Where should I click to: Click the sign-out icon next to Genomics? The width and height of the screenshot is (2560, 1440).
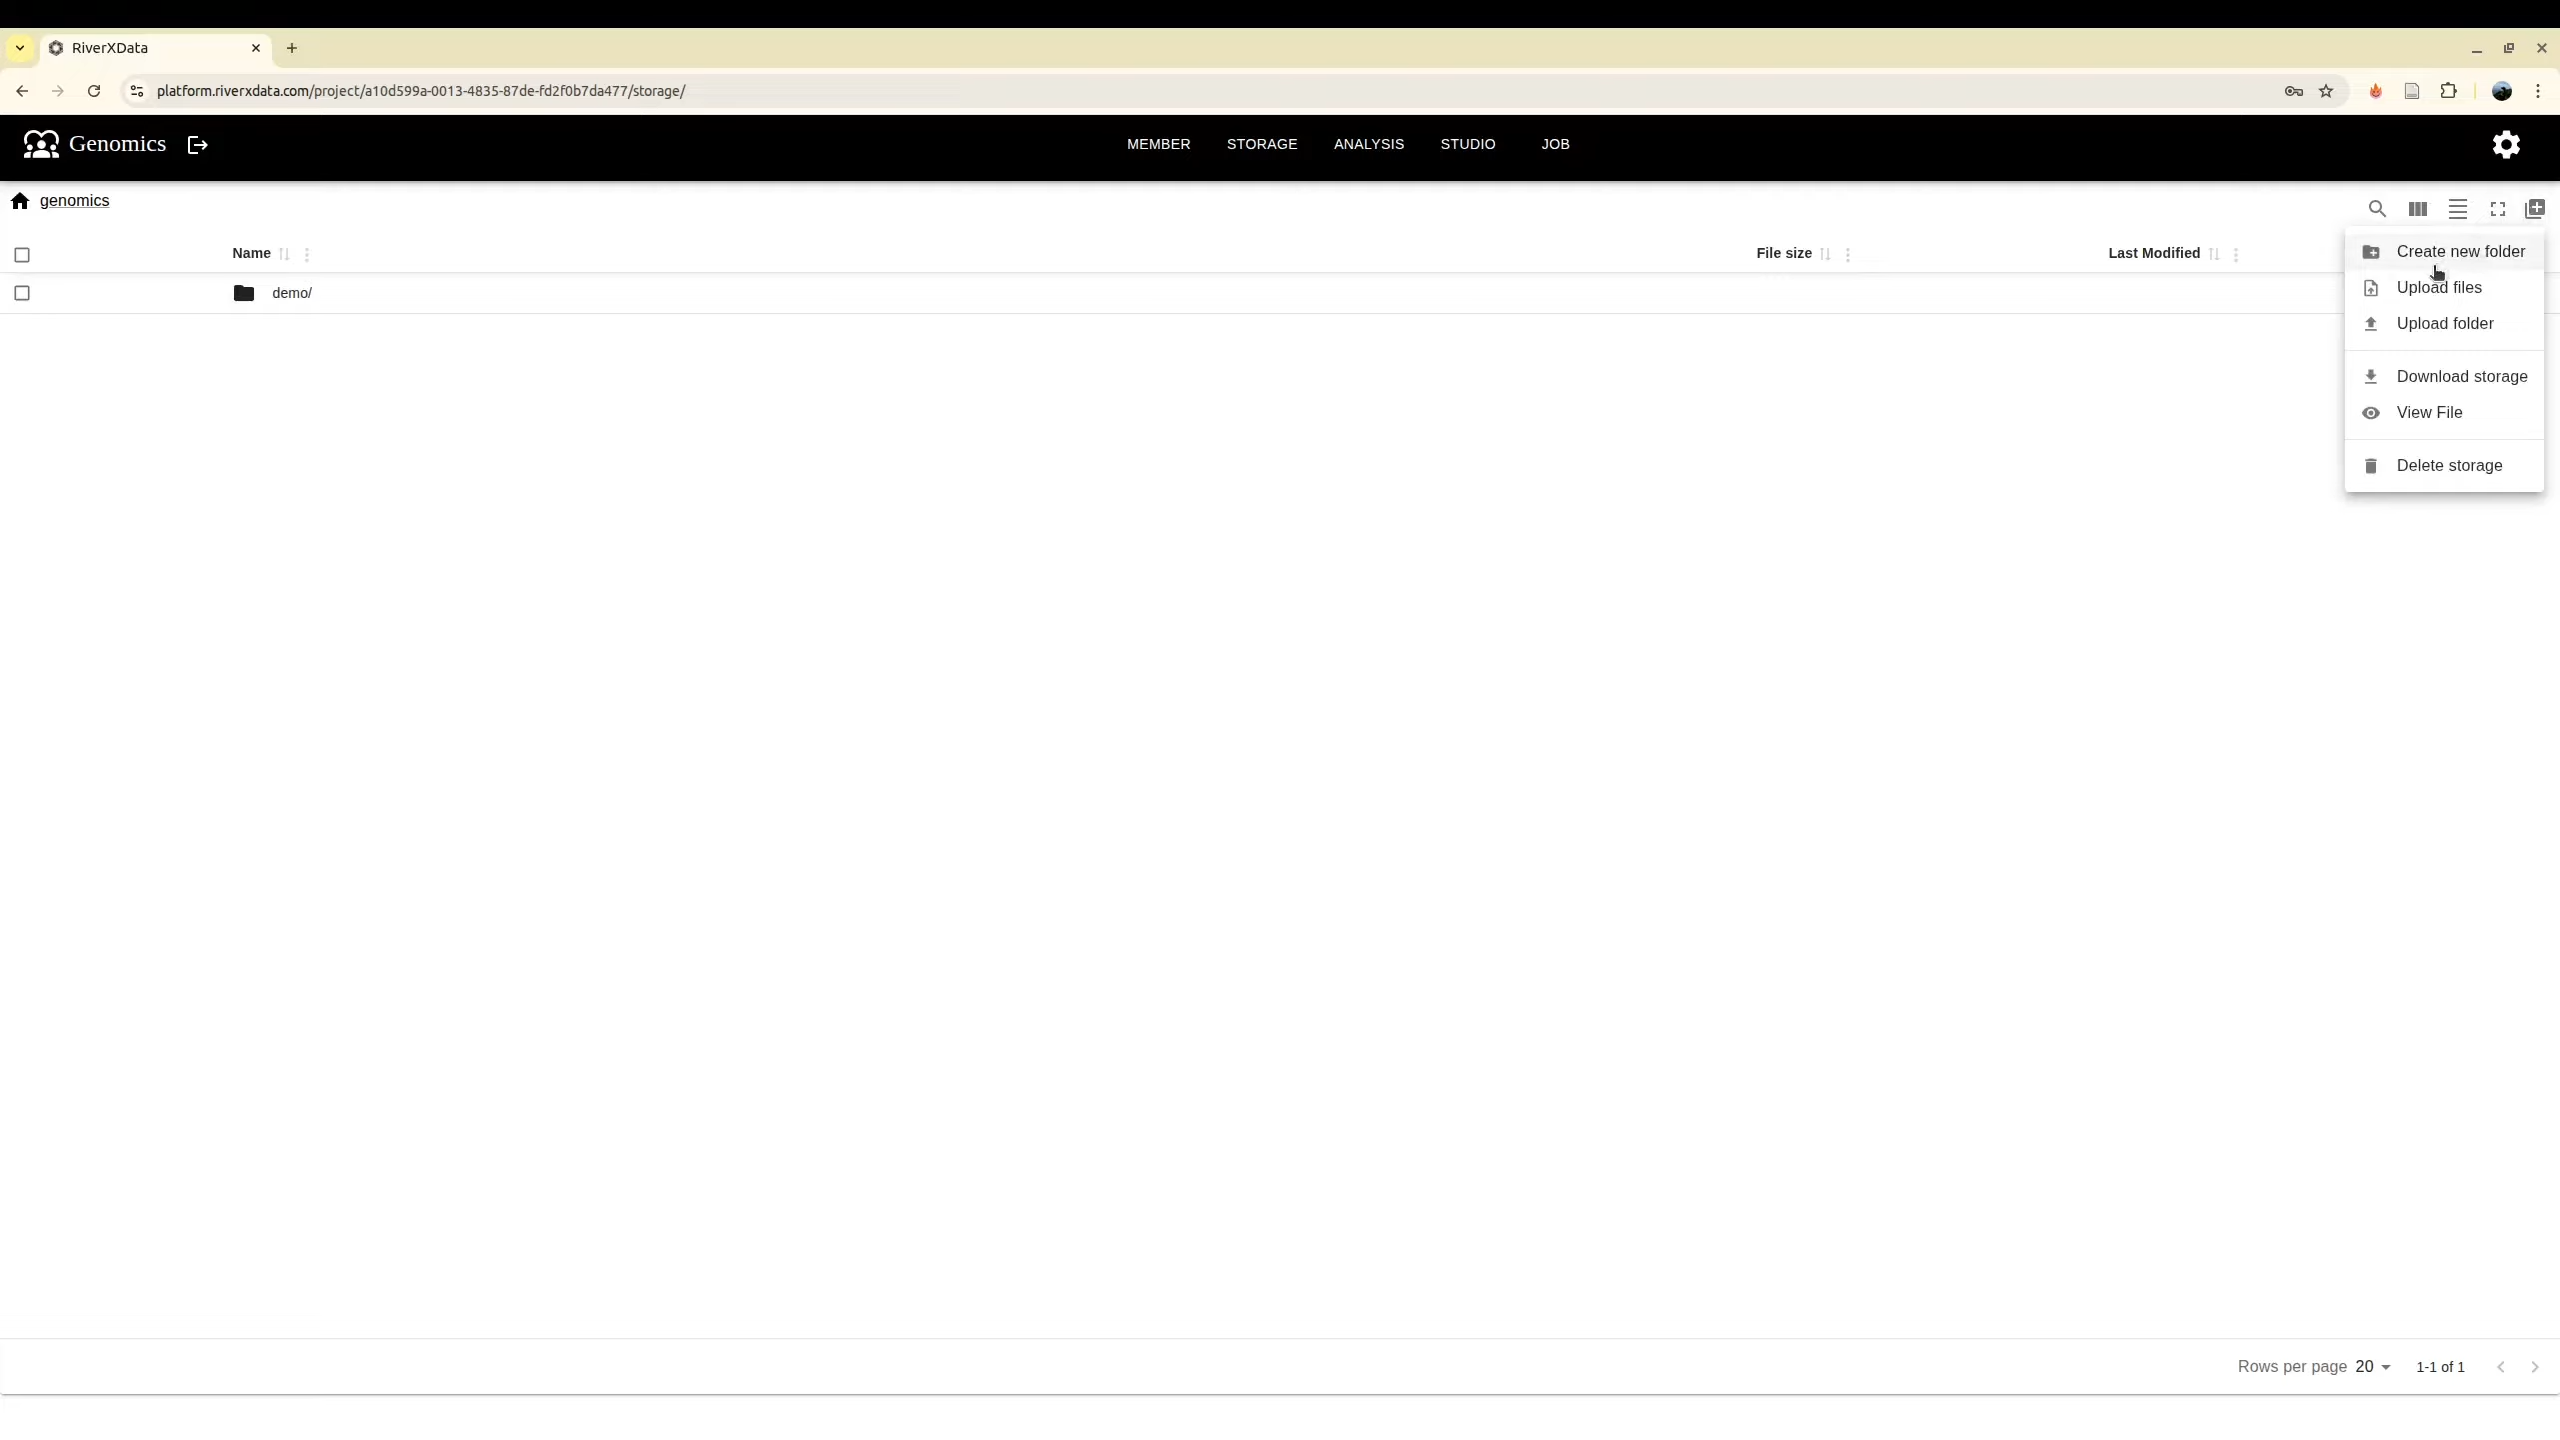tap(196, 144)
